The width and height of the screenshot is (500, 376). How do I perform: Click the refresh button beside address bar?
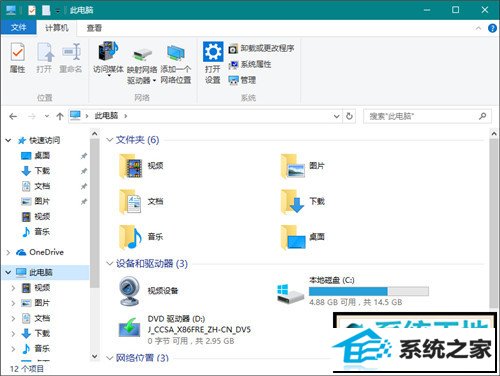[349, 116]
